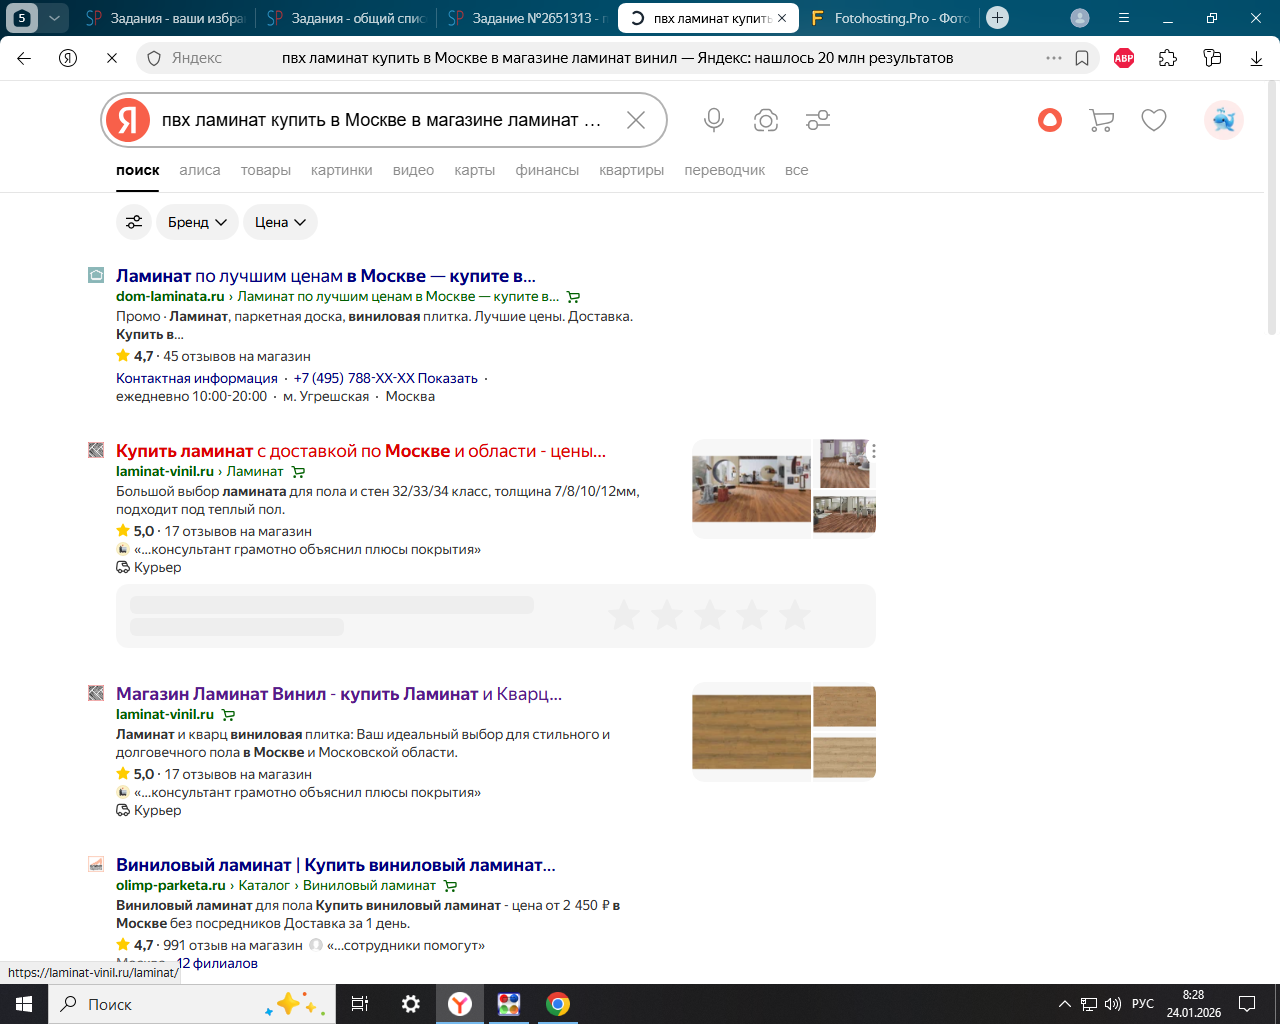Open the tab list dropdown chevron

(55, 18)
